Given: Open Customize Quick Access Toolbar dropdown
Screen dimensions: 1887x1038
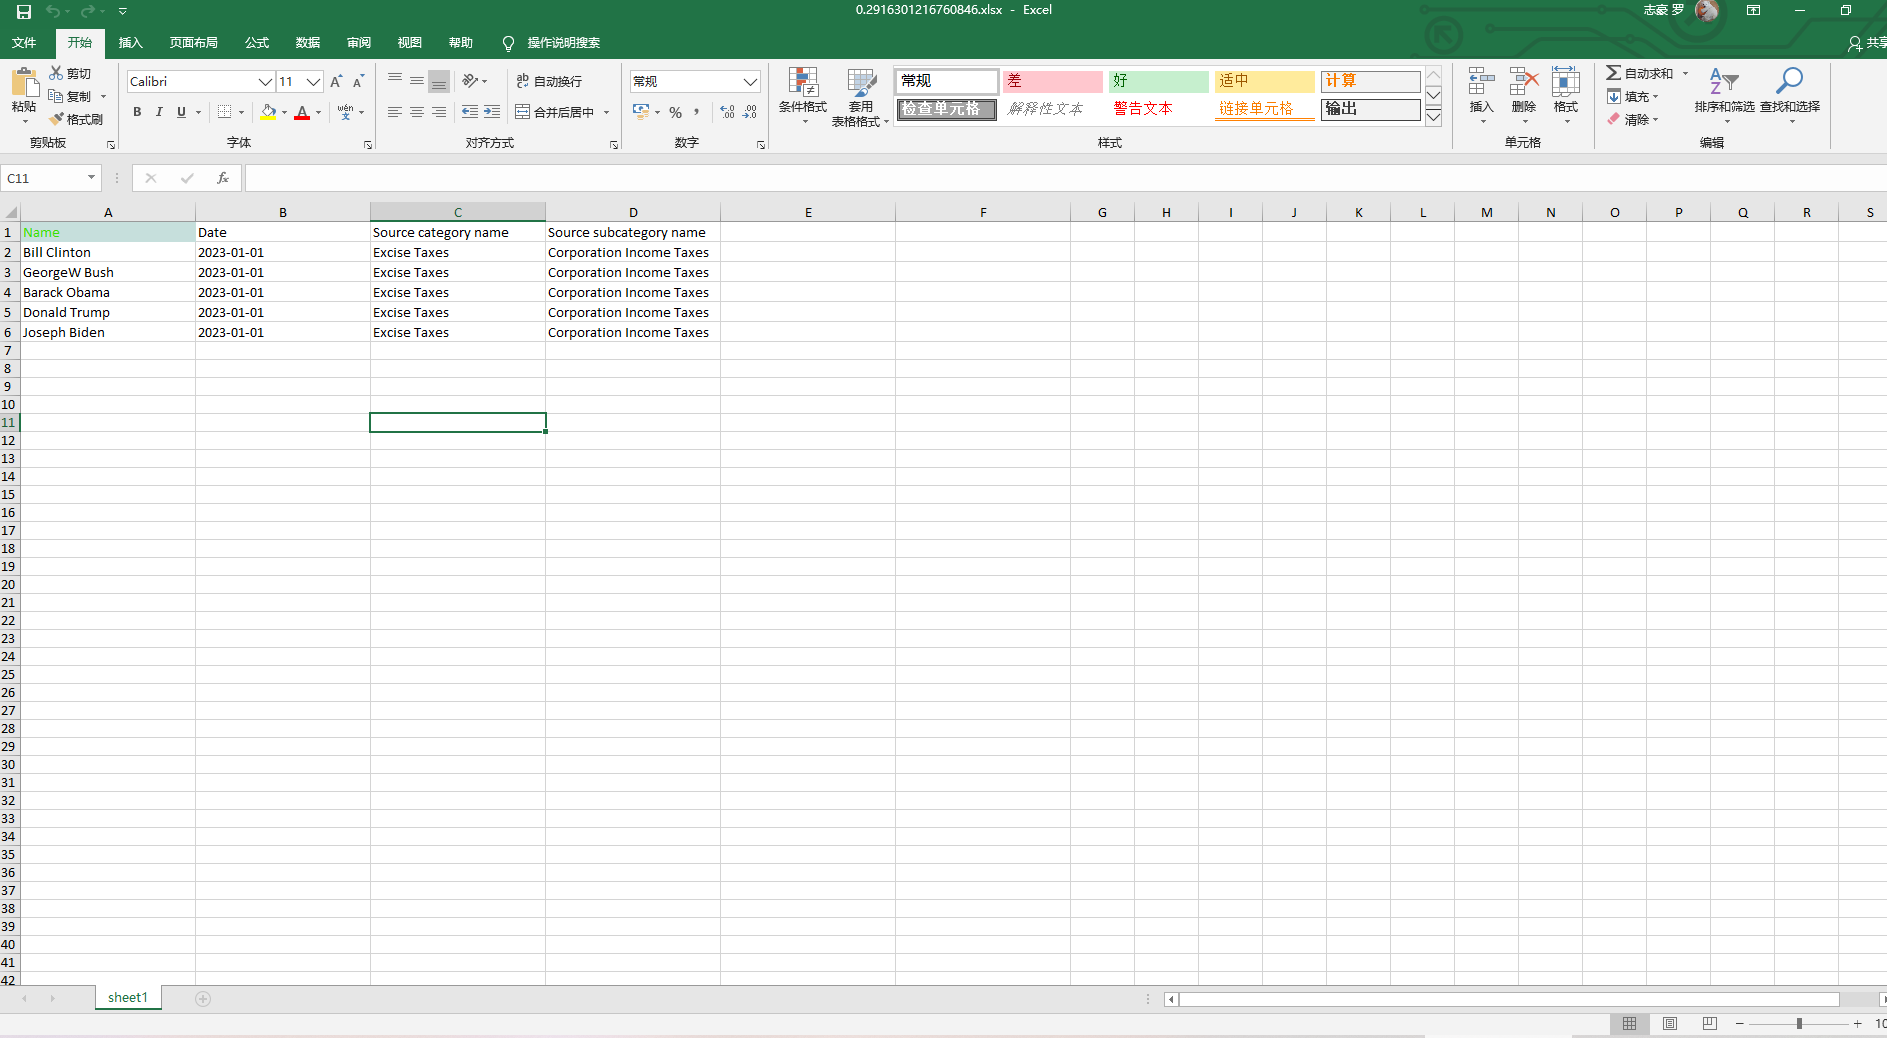Looking at the screenshot, I should pyautogui.click(x=123, y=12).
